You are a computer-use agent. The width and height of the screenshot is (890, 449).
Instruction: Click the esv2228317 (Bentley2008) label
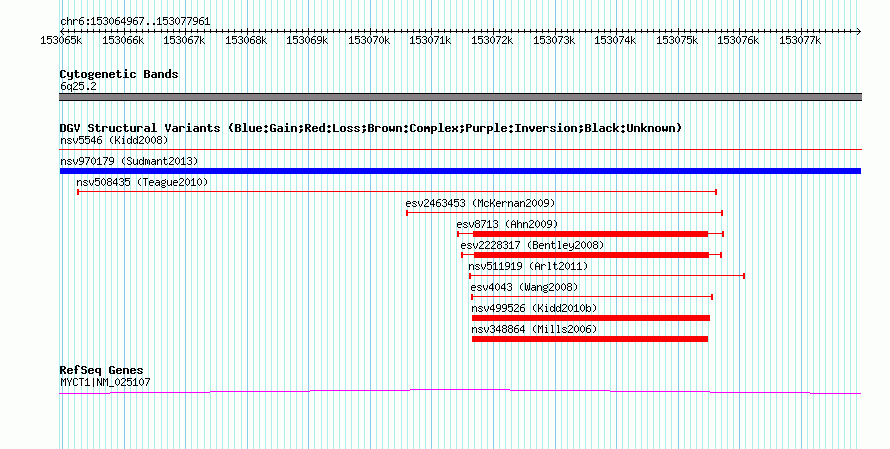tap(532, 245)
